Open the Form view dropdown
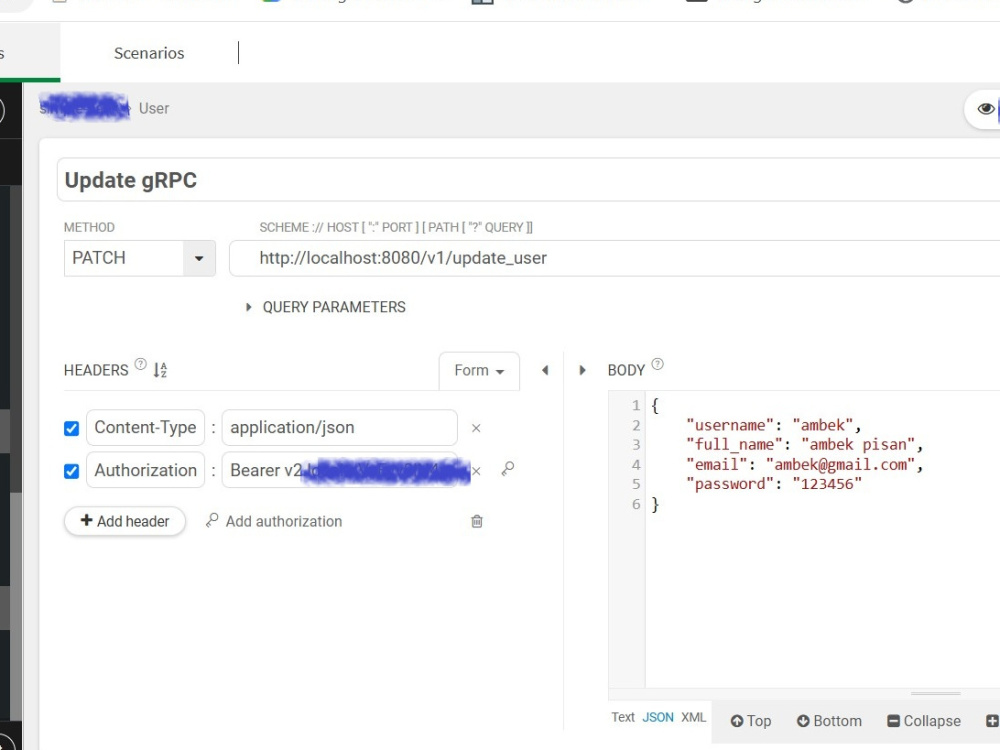The height and width of the screenshot is (750, 1000). pos(479,371)
